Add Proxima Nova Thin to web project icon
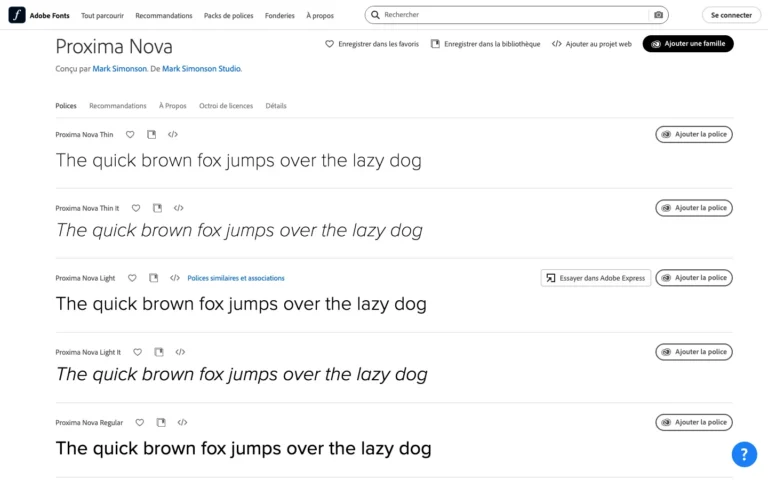This screenshot has height=480, width=768. point(172,134)
